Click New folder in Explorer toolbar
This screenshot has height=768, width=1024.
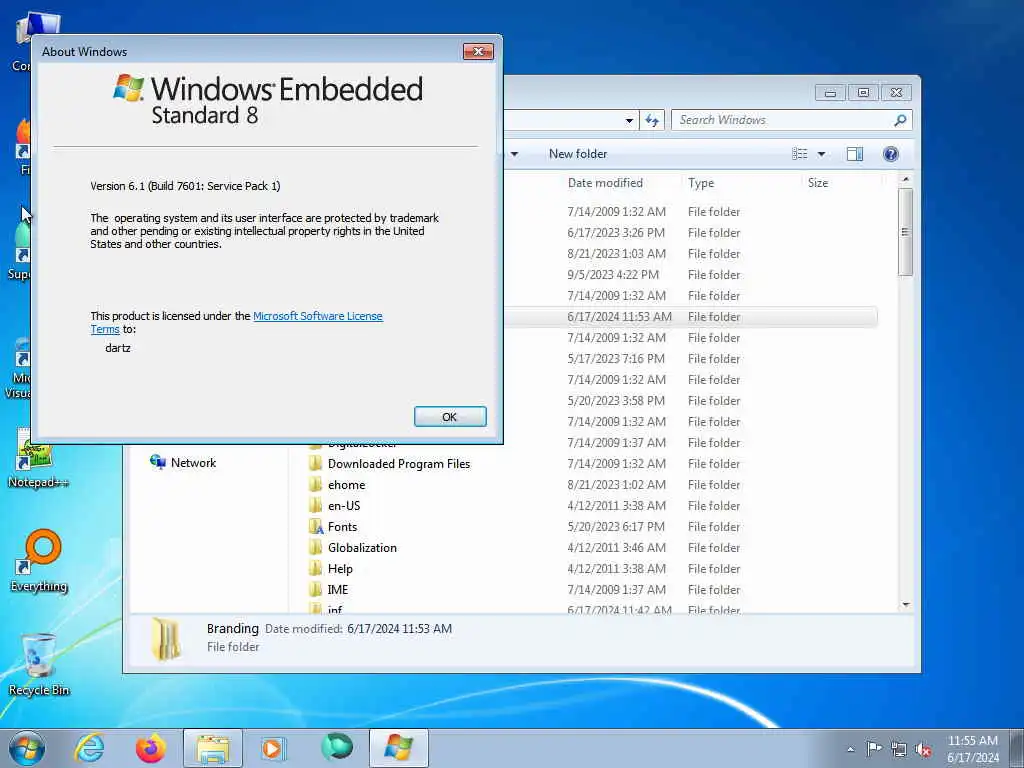point(578,154)
